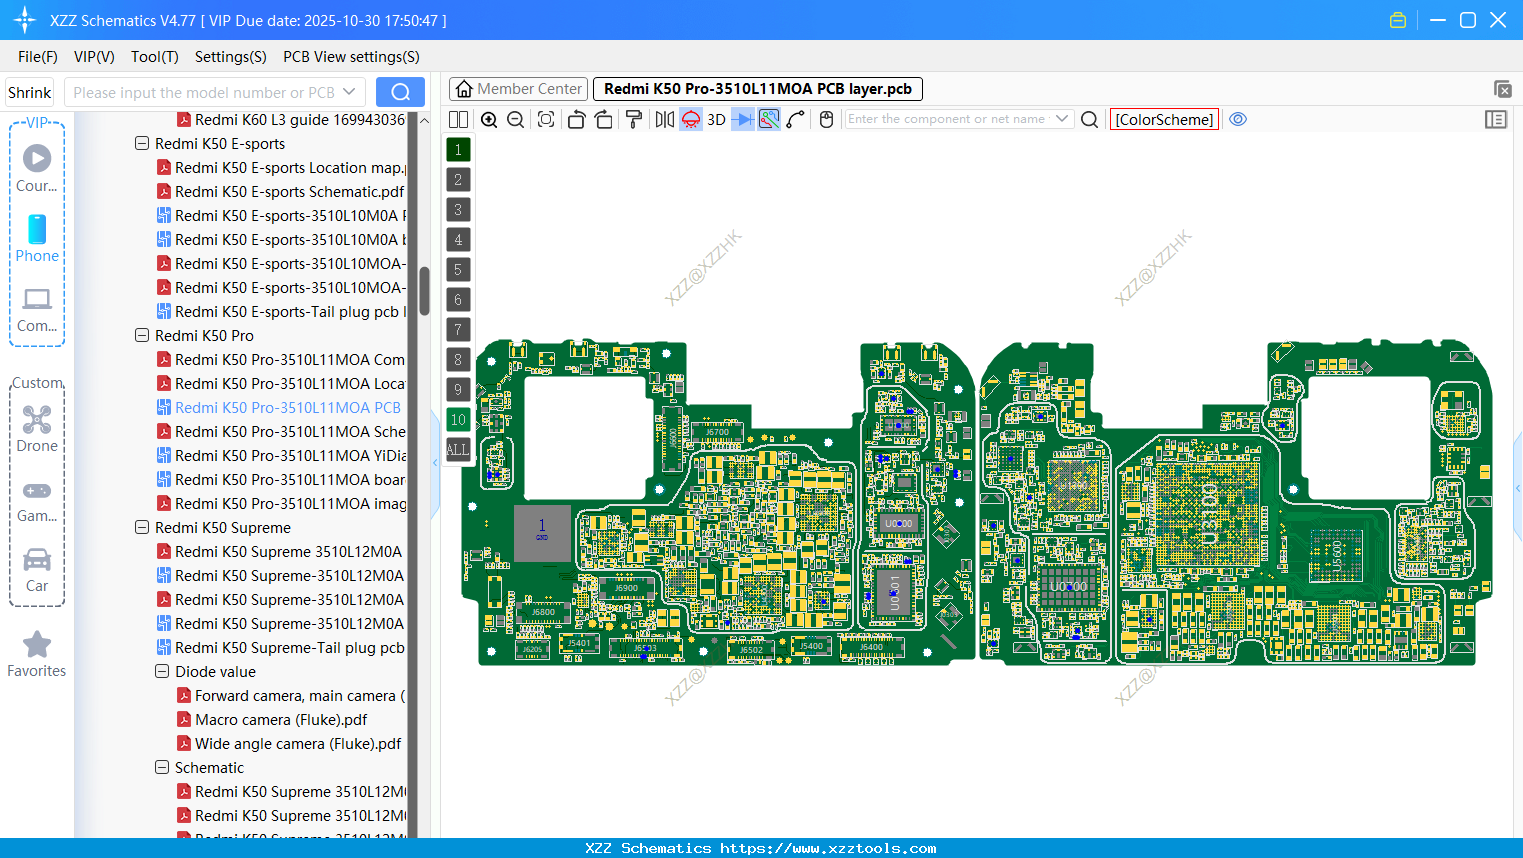This screenshot has height=858, width=1523.
Task: Select layer ALL in the layer list
Action: point(458,449)
